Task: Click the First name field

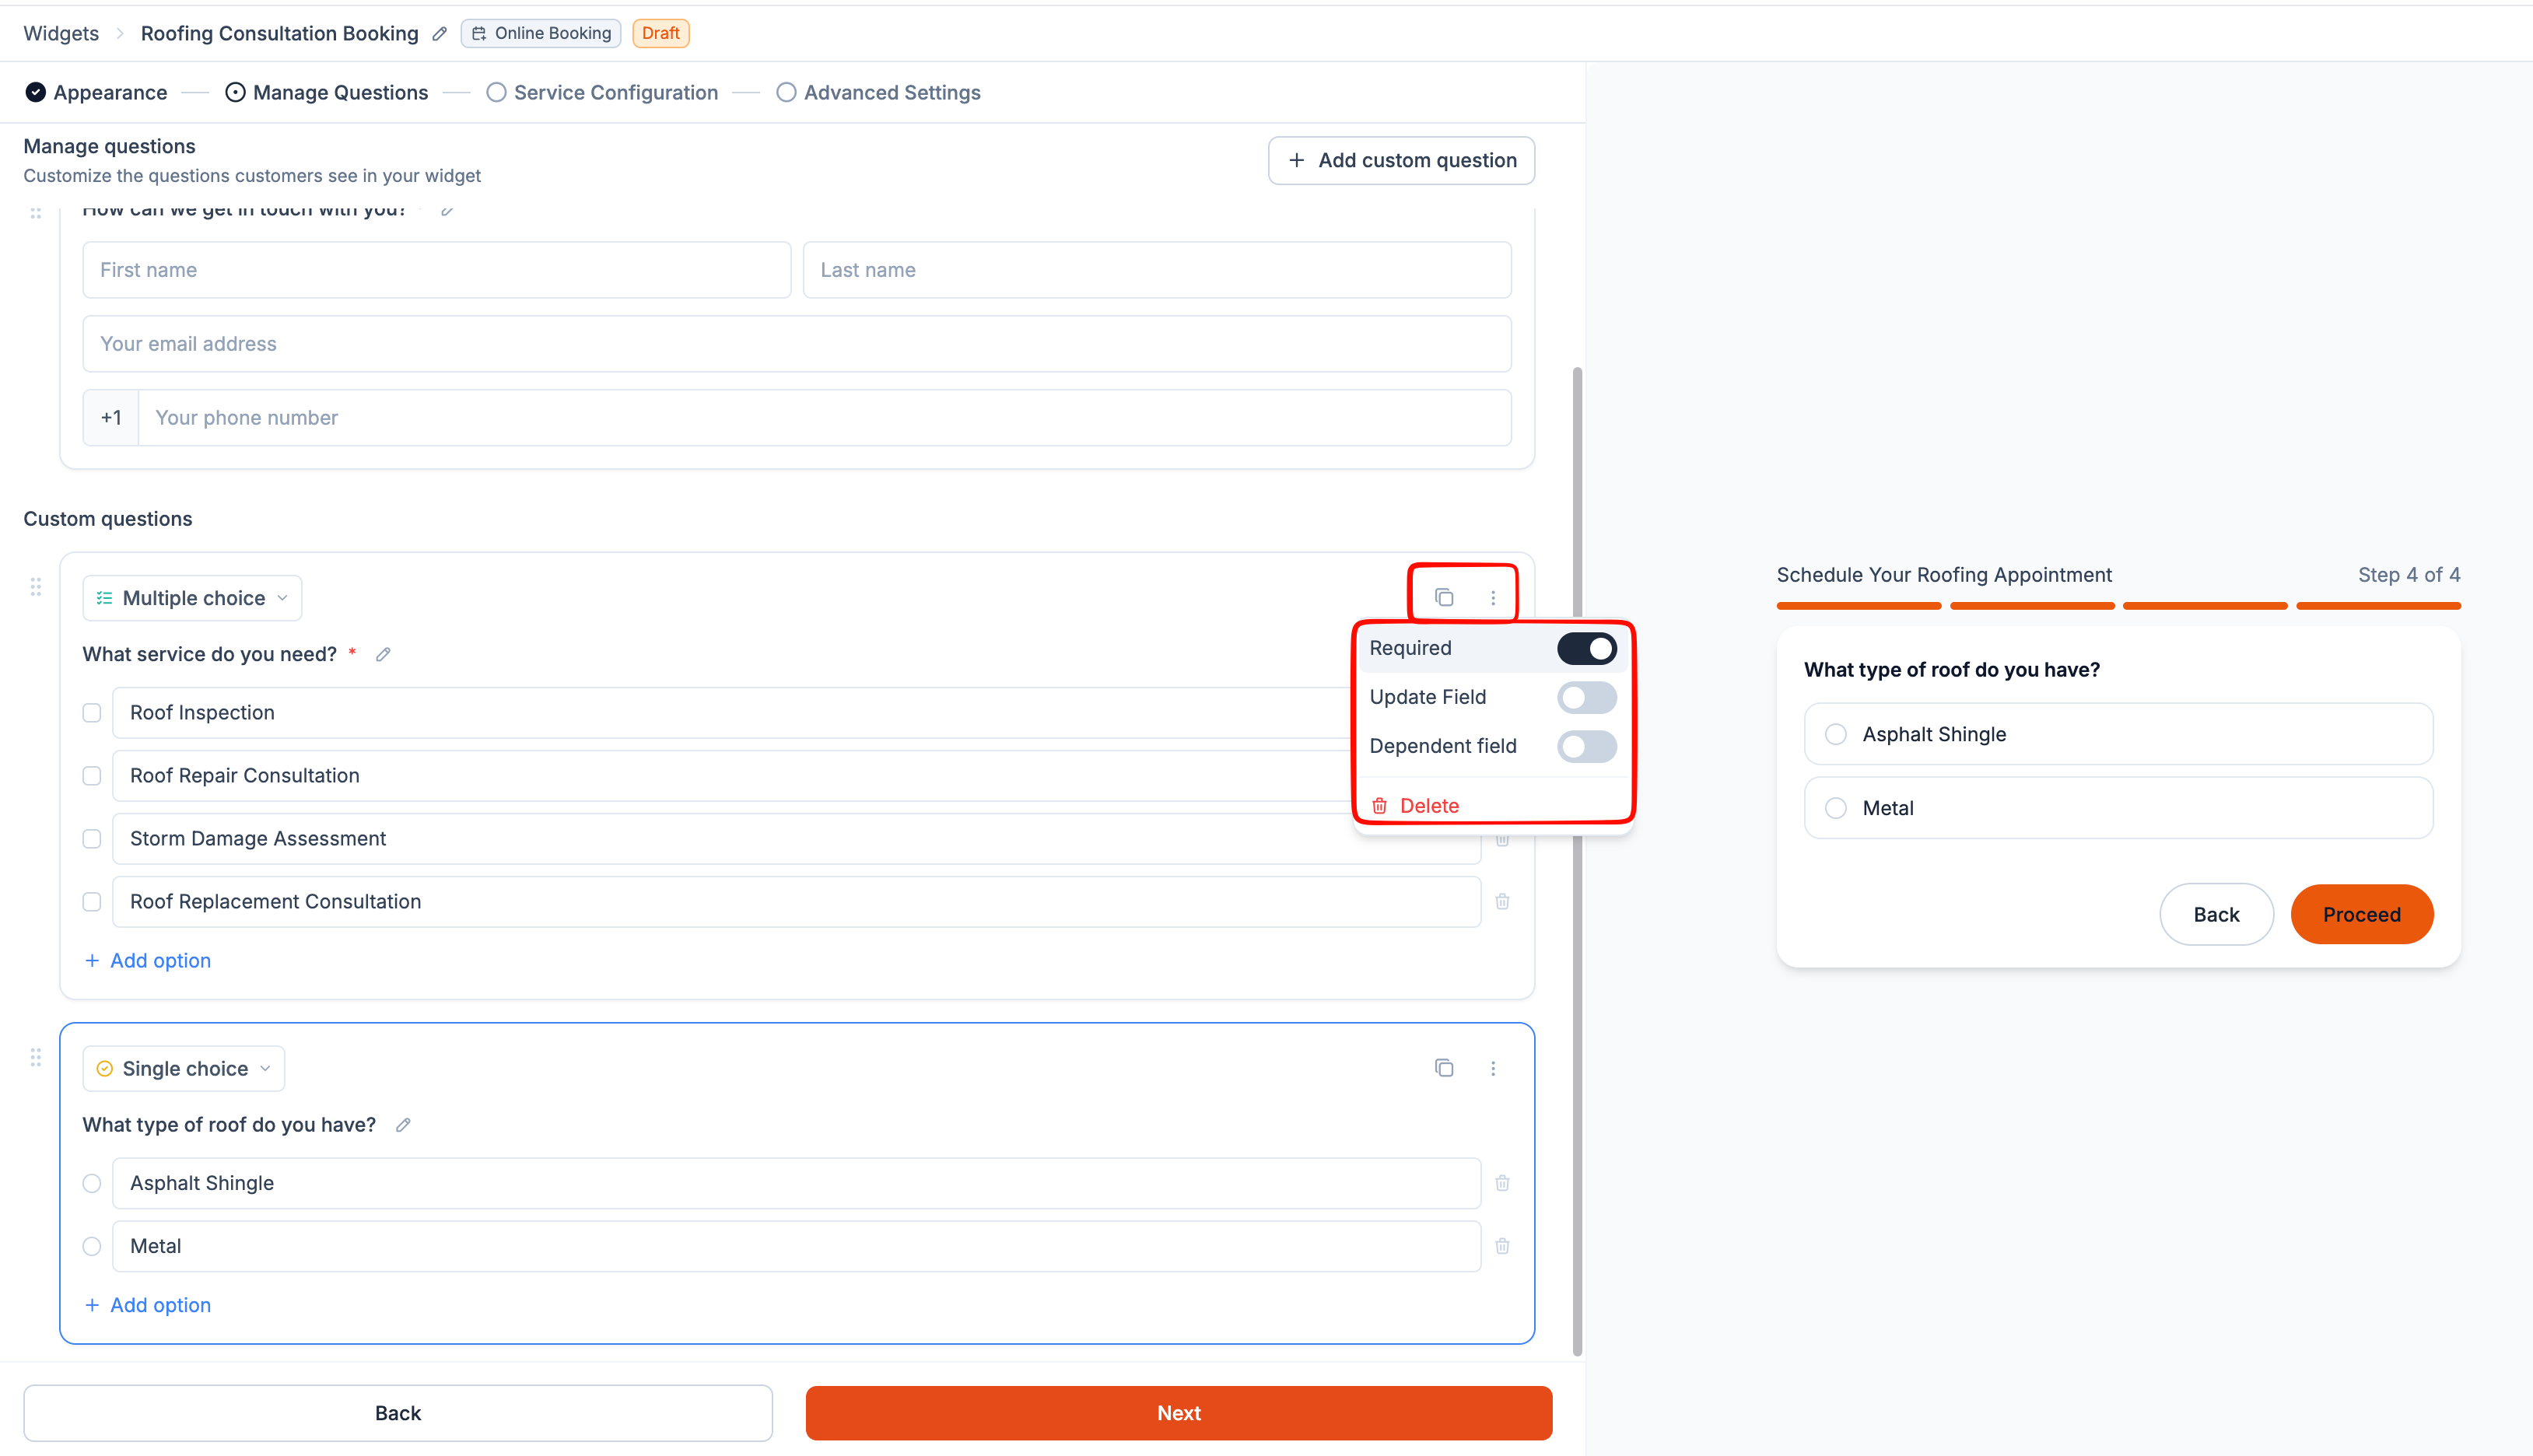Action: 437,270
